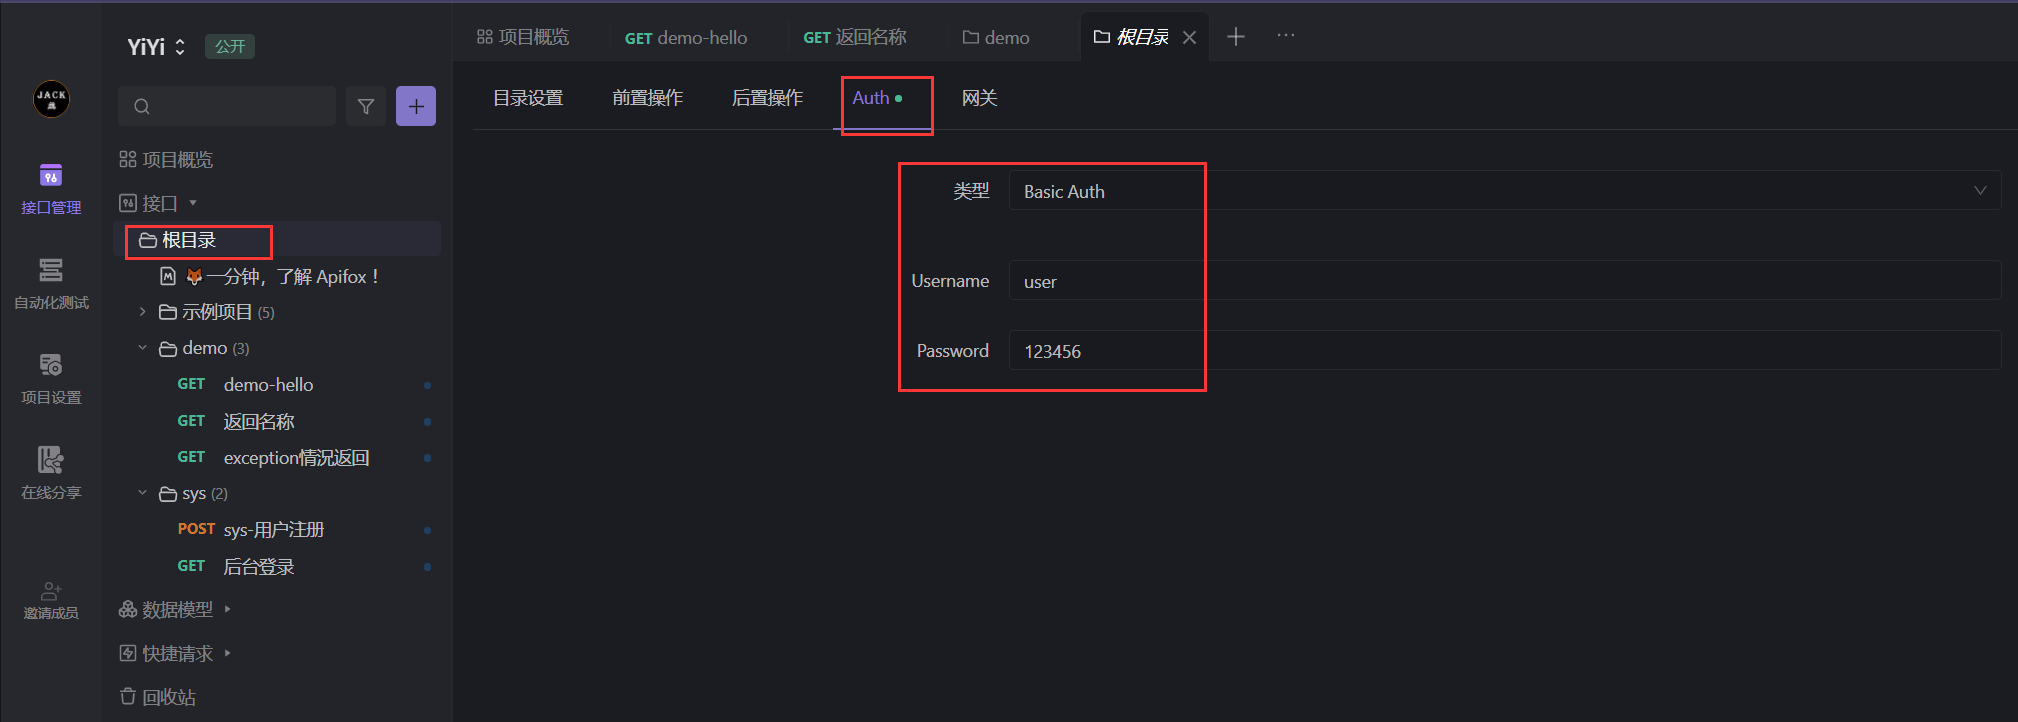Switch to the 前置操作 tab

pos(647,98)
